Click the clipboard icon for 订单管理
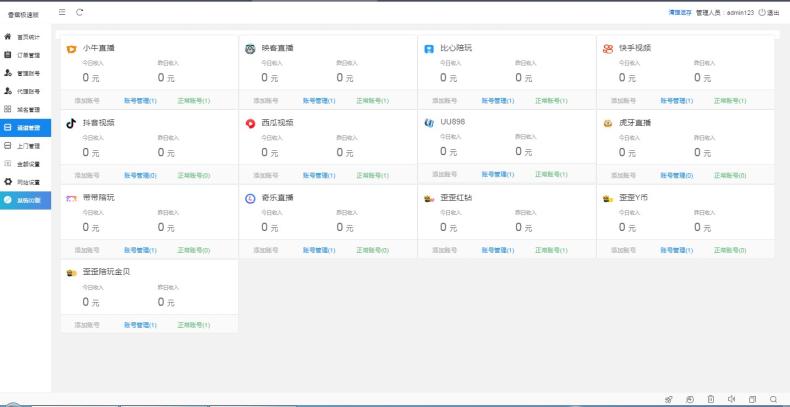 coord(8,55)
